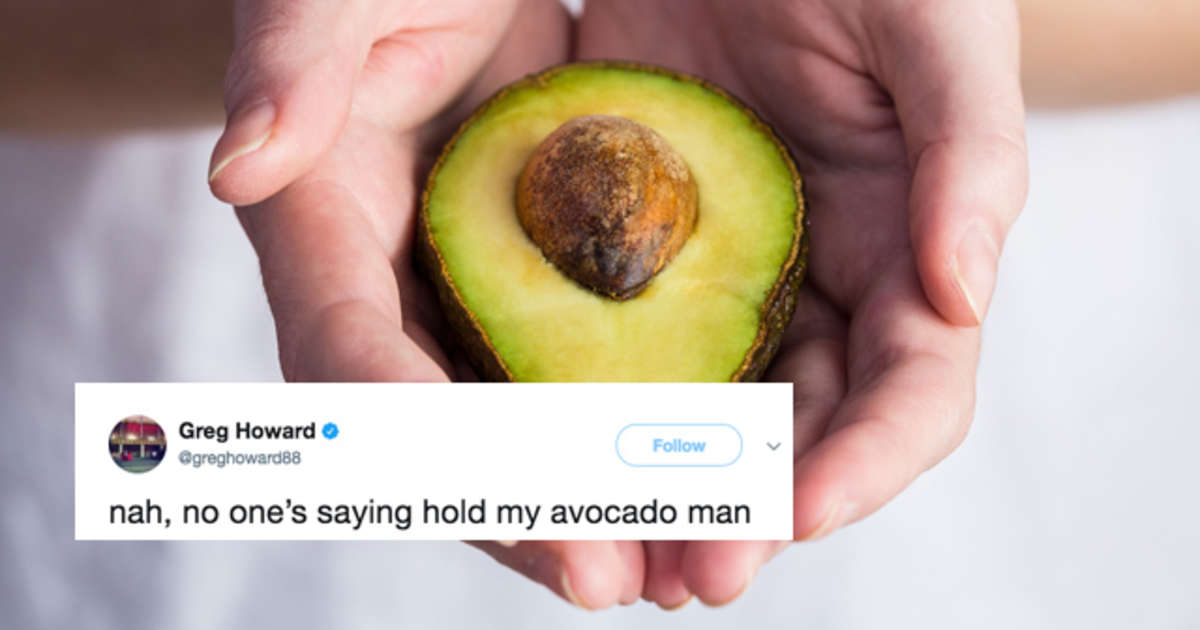
Task: Click the brown avocado pit
Action: [606, 205]
